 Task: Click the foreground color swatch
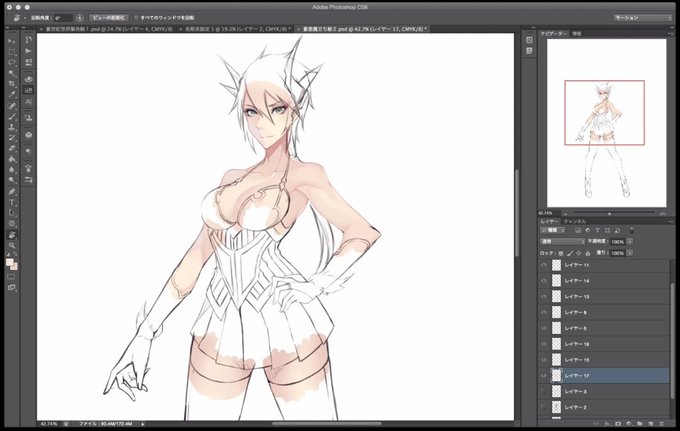point(10,262)
